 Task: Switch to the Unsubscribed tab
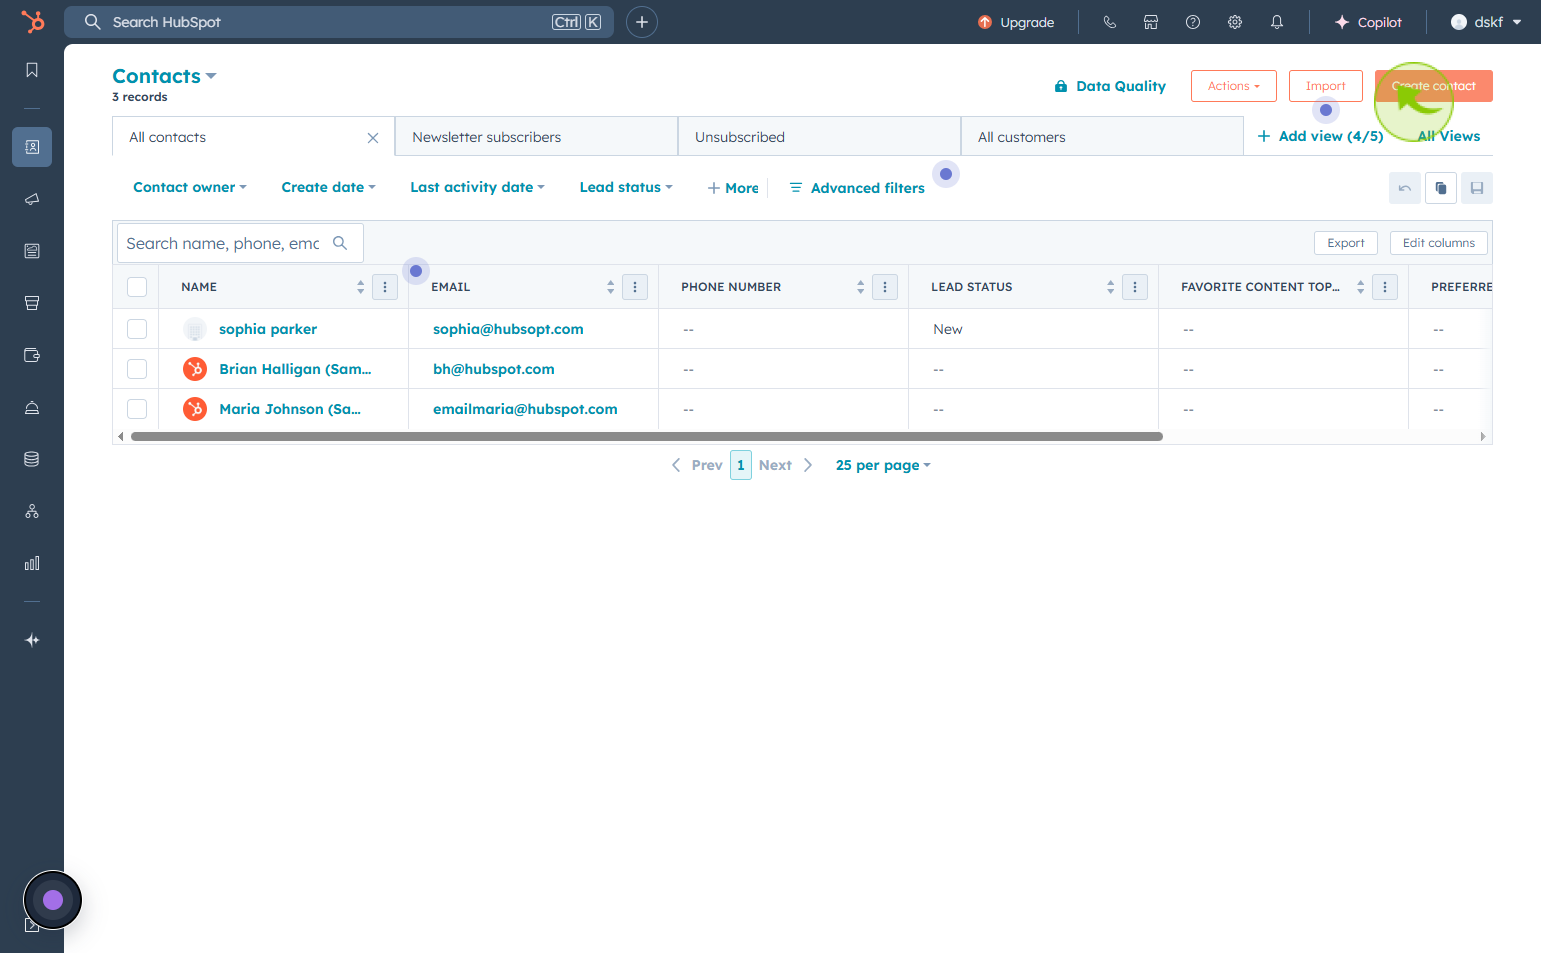pos(820,137)
